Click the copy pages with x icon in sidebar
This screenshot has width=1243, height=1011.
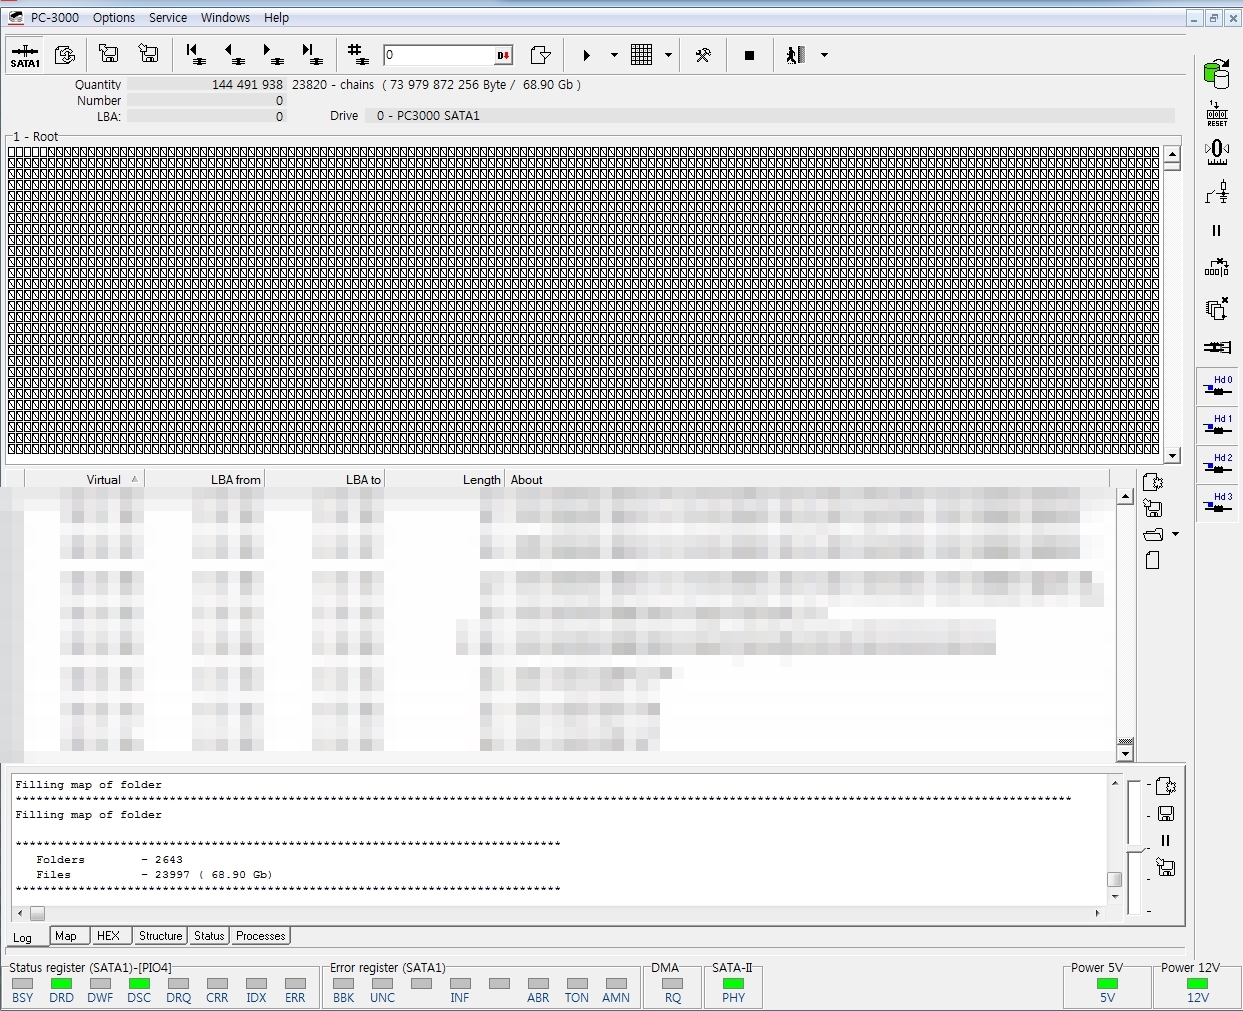click(1217, 308)
